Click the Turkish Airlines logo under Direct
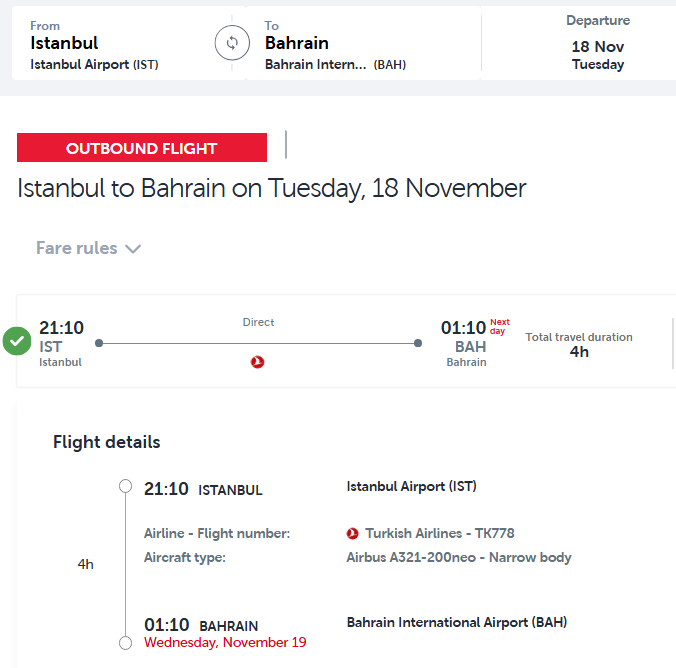This screenshot has height=668, width=676. [258, 362]
